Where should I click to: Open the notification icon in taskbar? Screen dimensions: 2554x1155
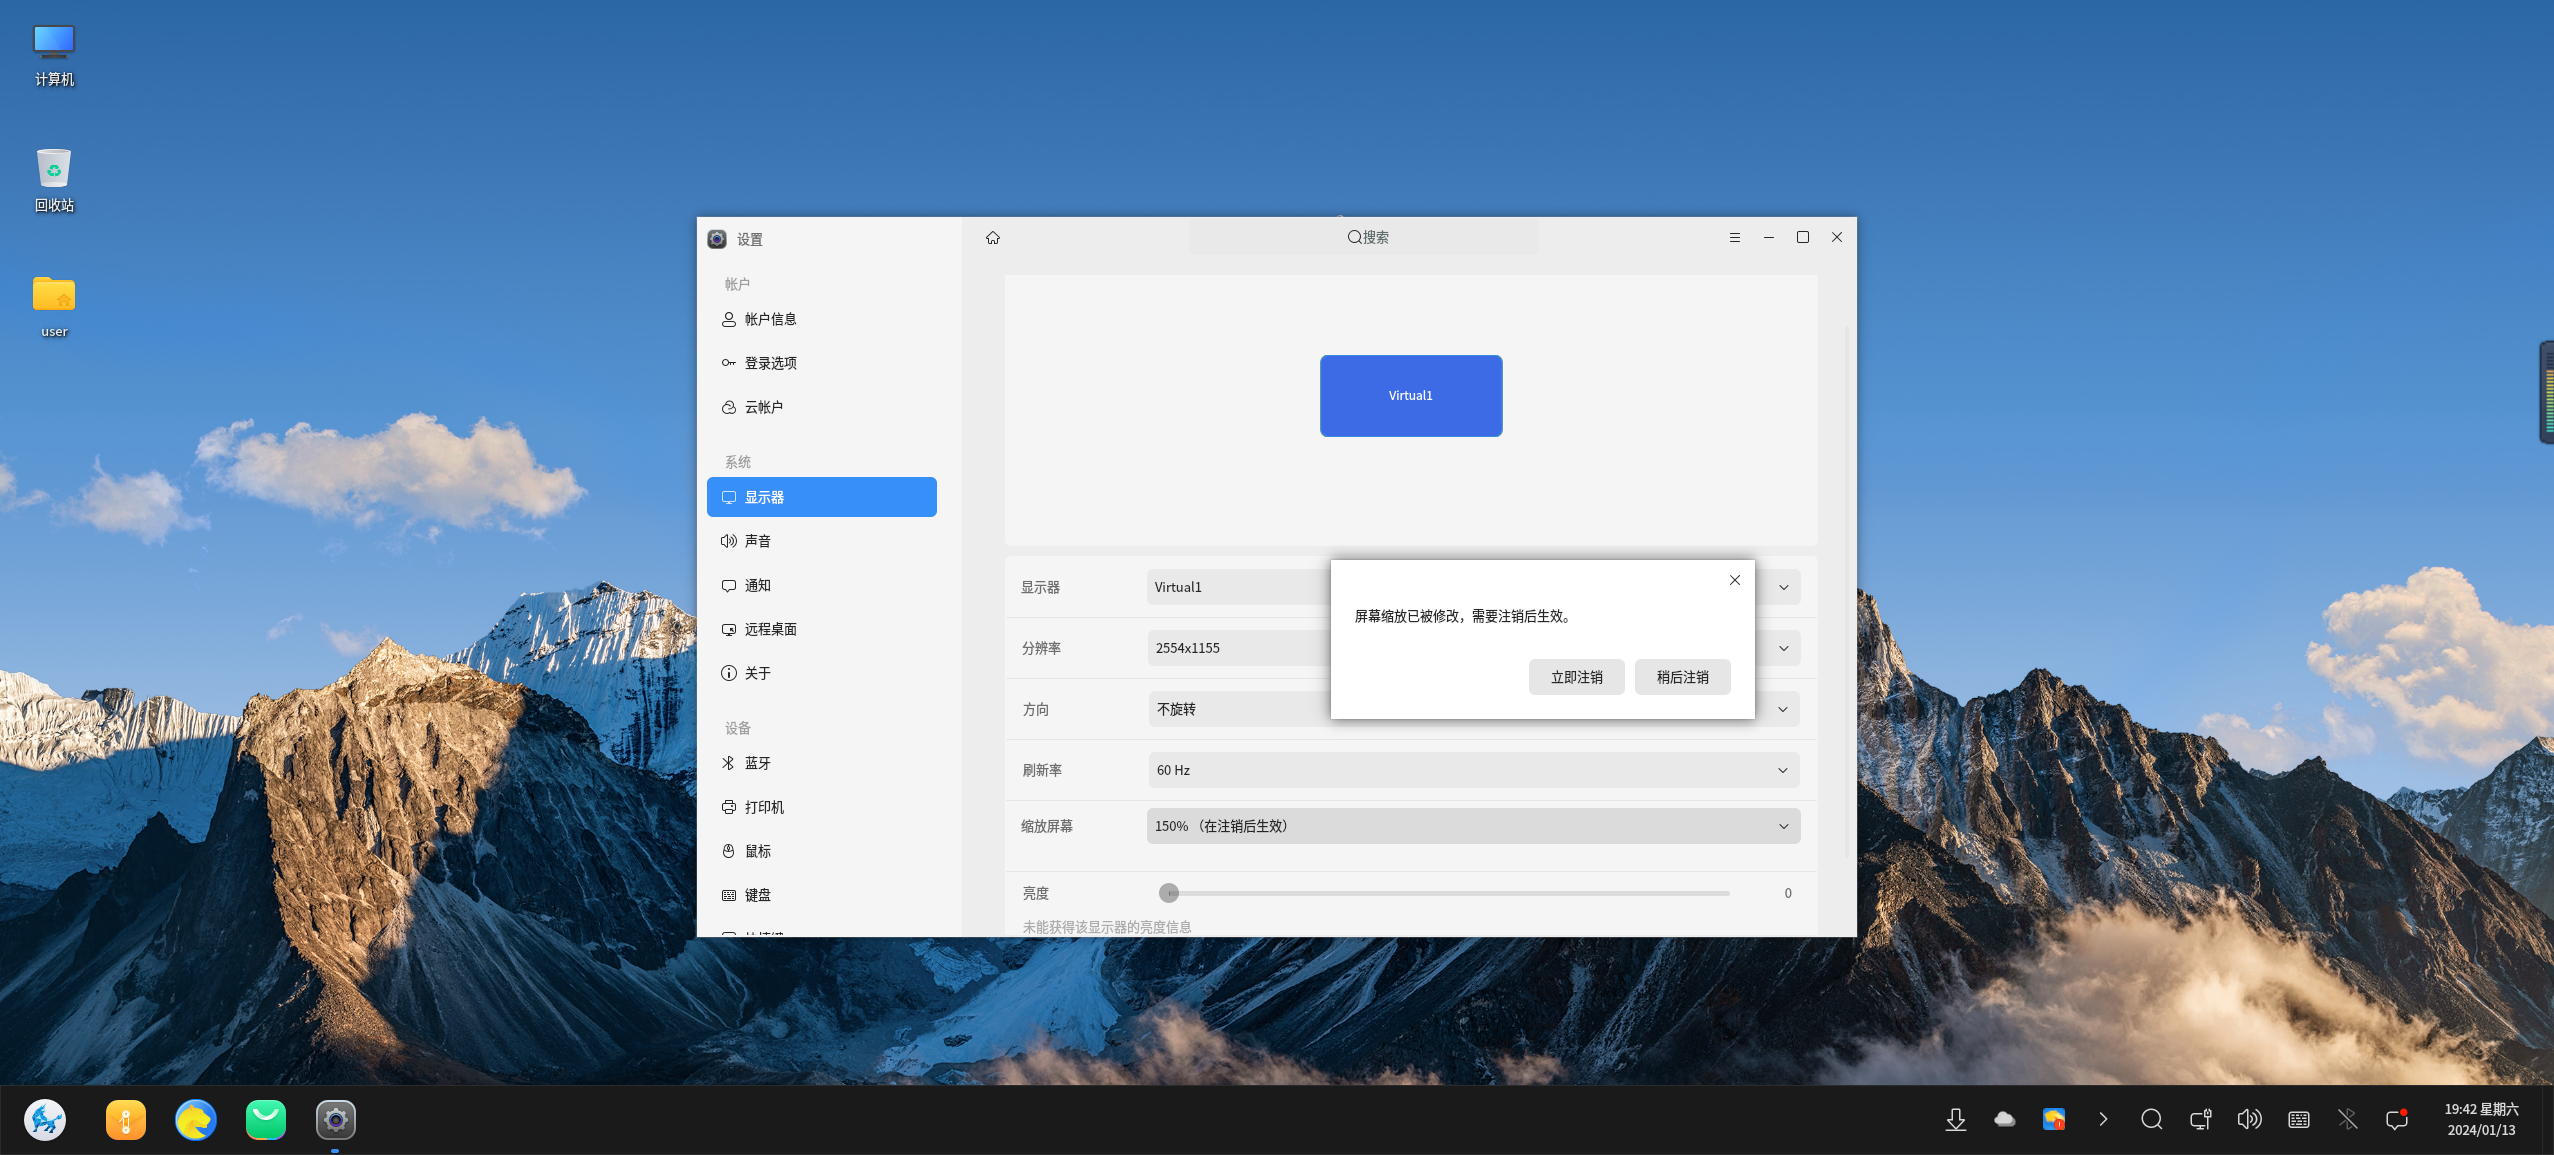coord(2397,1119)
